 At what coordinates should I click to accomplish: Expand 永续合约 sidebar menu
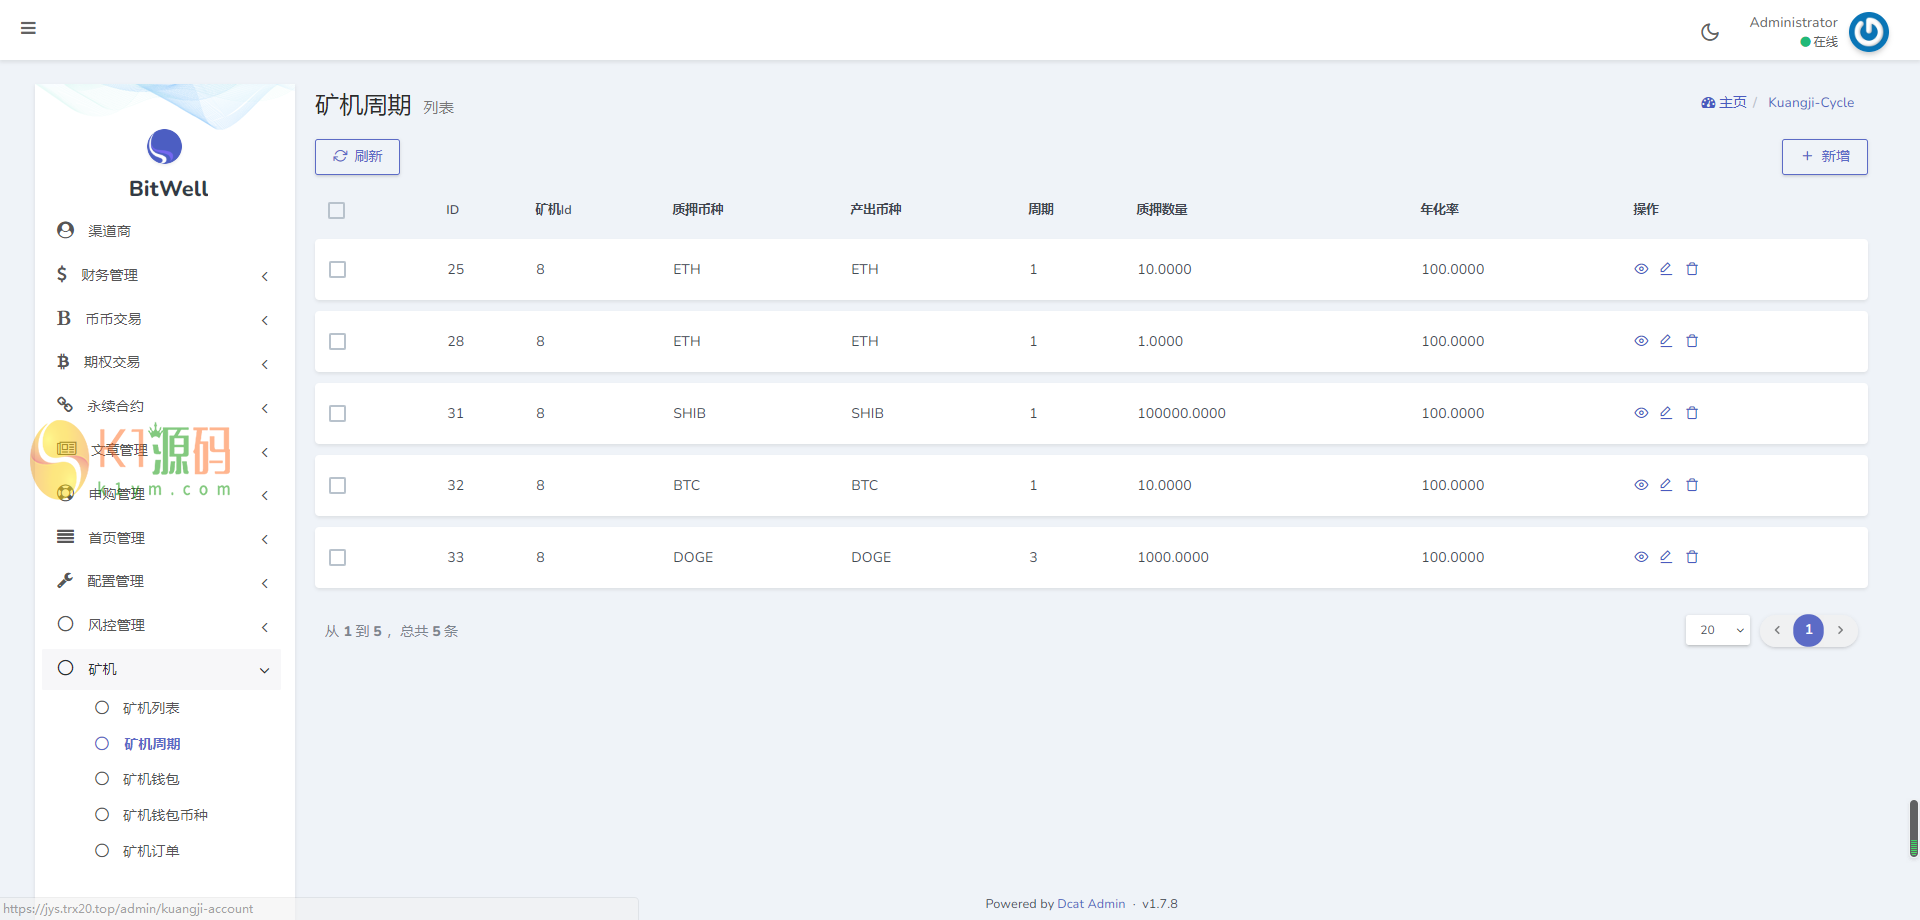tap(162, 406)
